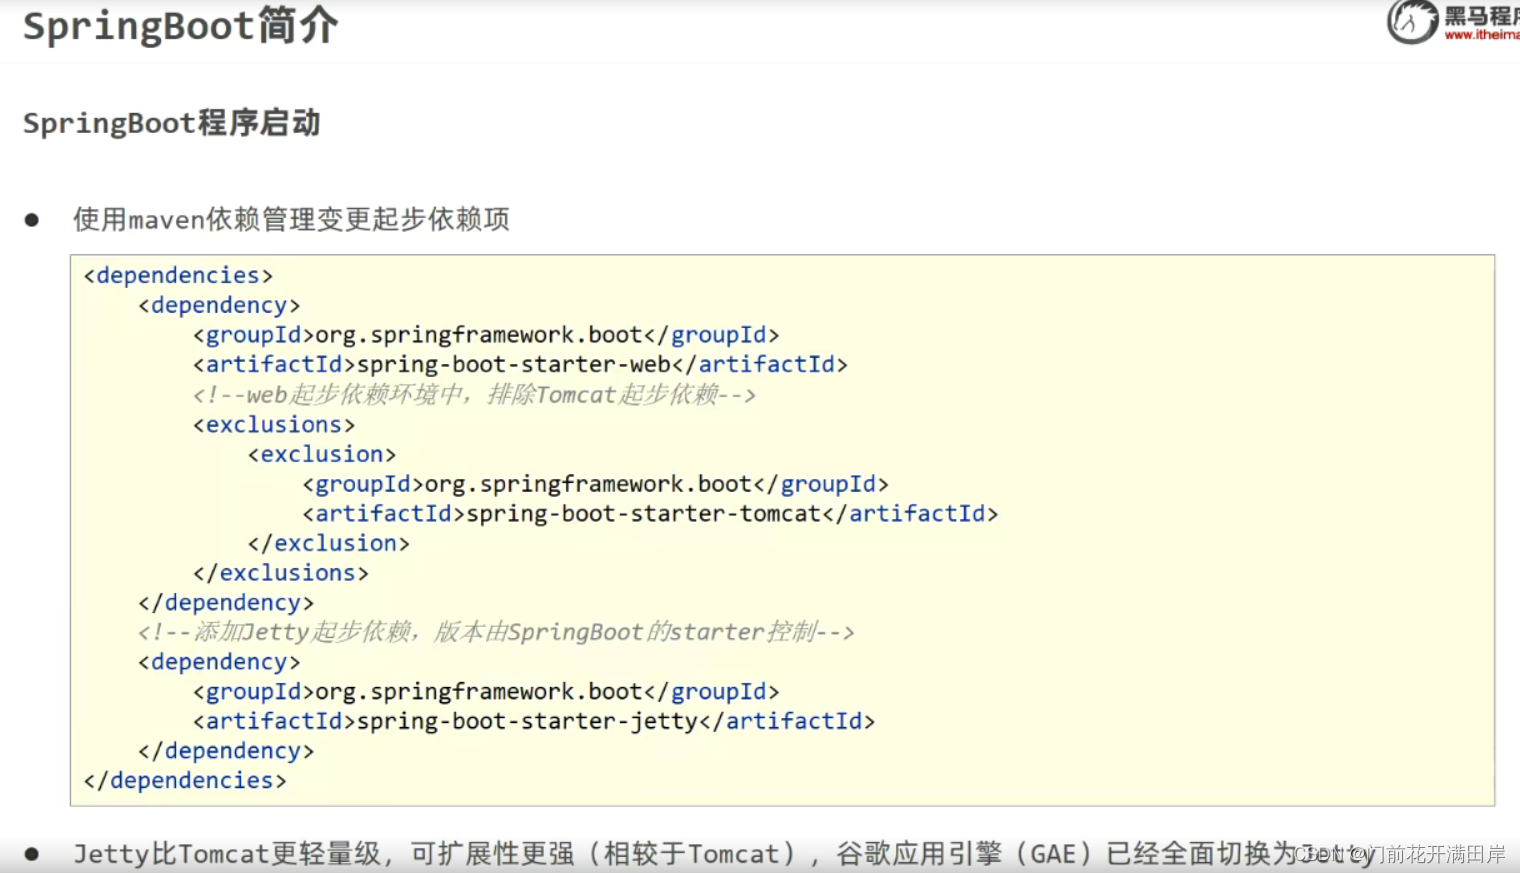Viewport: 1520px width, 873px height.
Task: Click the sentence "Jetty比Tomcat更轻量级"
Action: click(x=227, y=854)
